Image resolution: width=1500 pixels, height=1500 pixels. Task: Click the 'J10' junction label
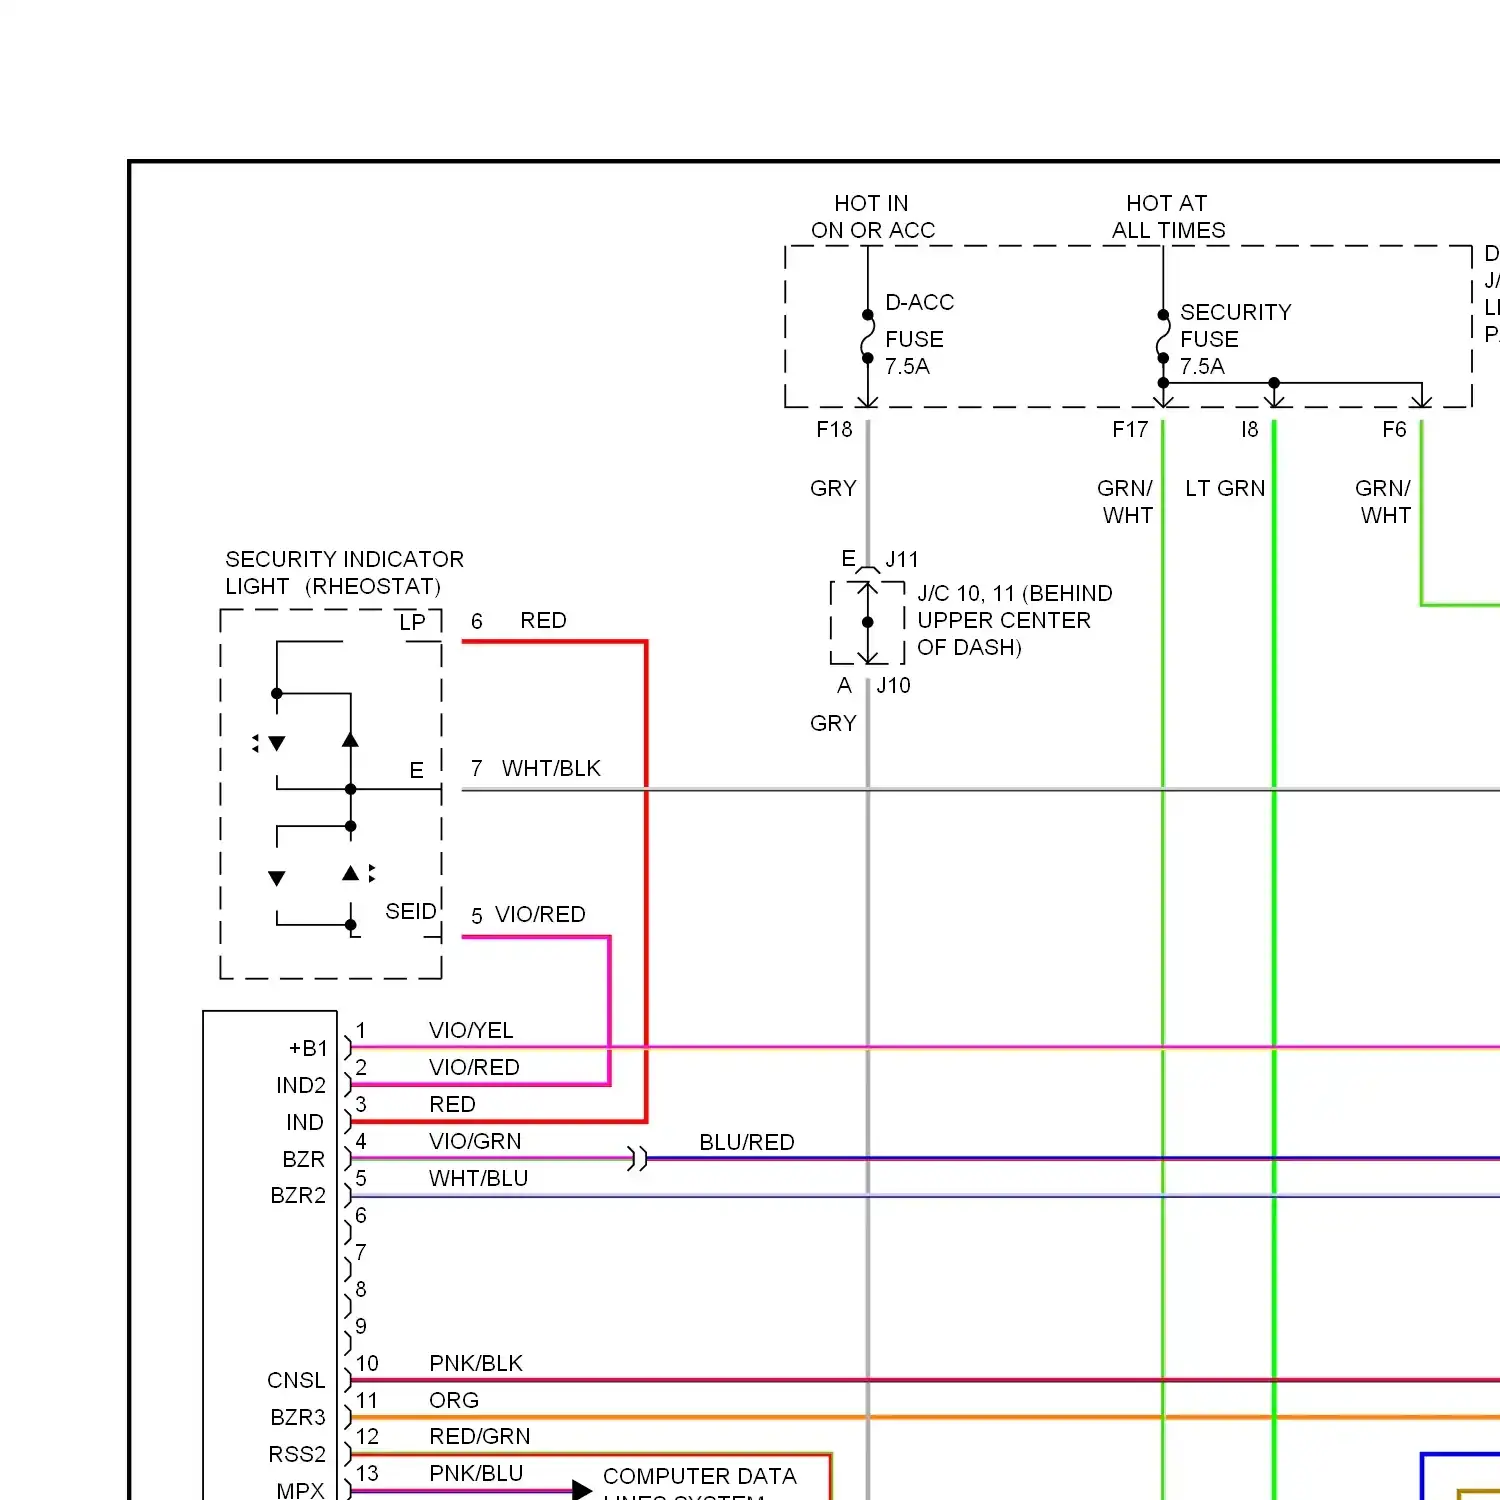coord(894,685)
